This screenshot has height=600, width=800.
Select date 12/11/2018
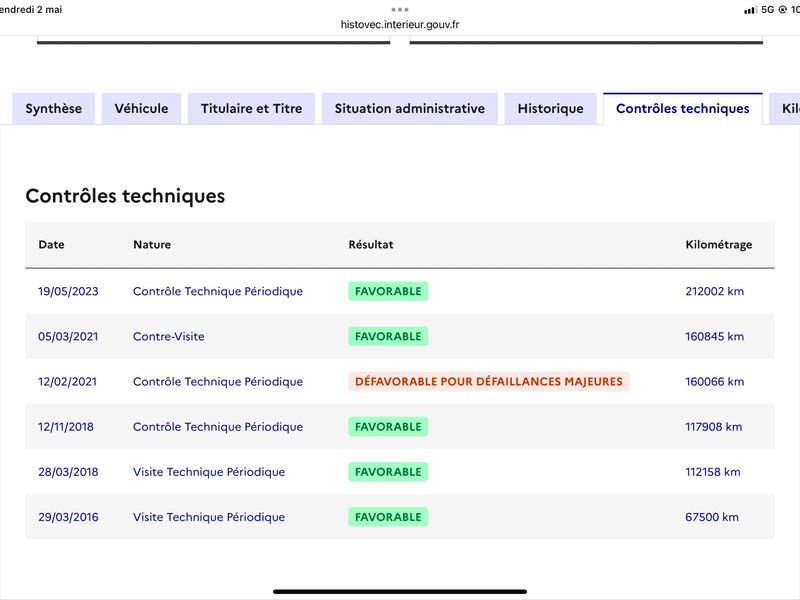(x=66, y=427)
